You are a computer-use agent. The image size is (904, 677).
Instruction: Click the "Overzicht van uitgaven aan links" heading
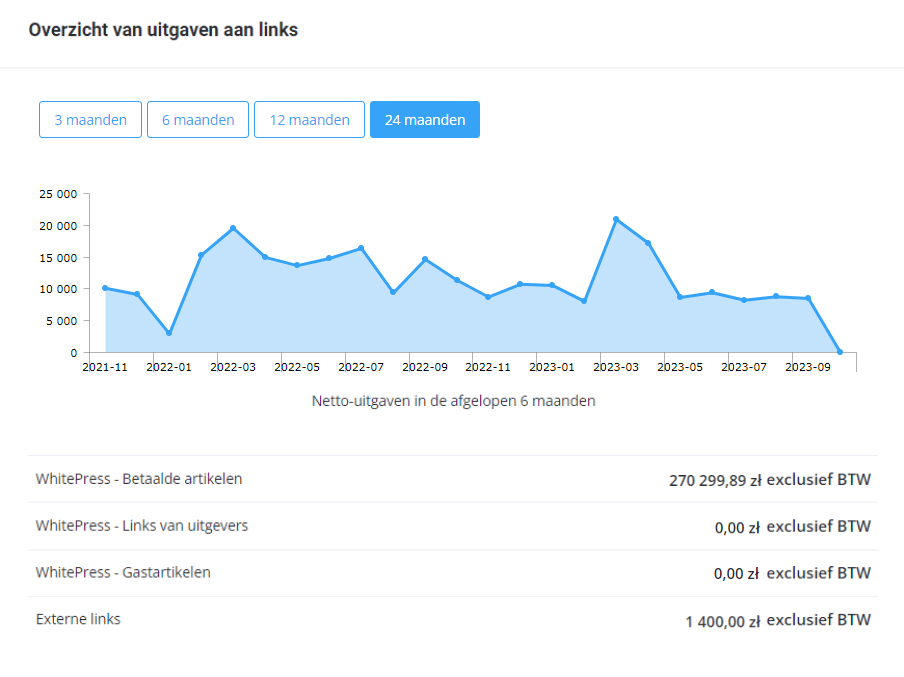pyautogui.click(x=163, y=30)
